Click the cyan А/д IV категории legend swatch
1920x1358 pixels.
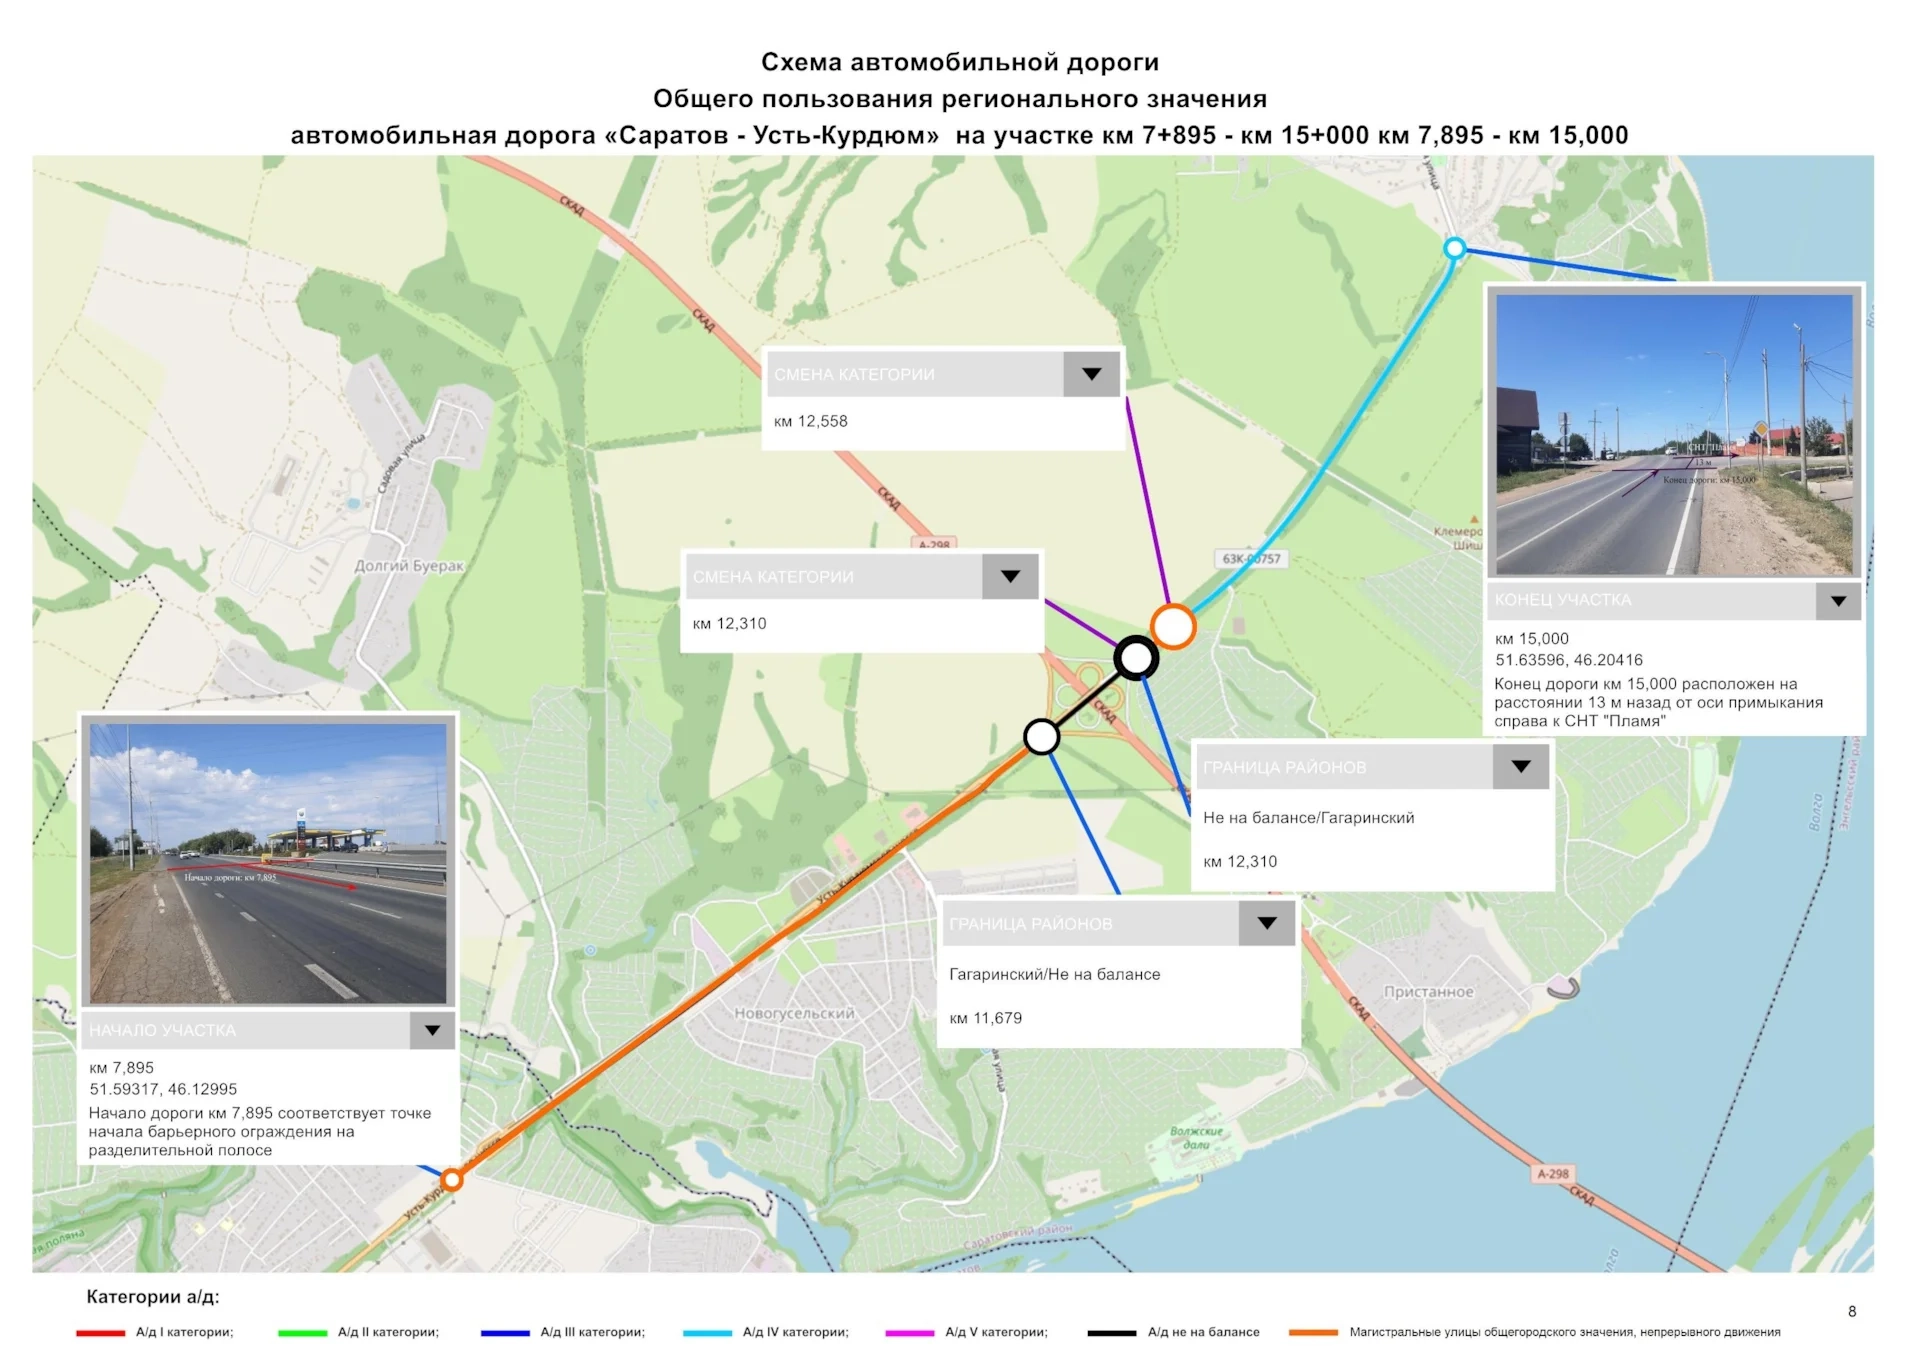click(x=707, y=1333)
